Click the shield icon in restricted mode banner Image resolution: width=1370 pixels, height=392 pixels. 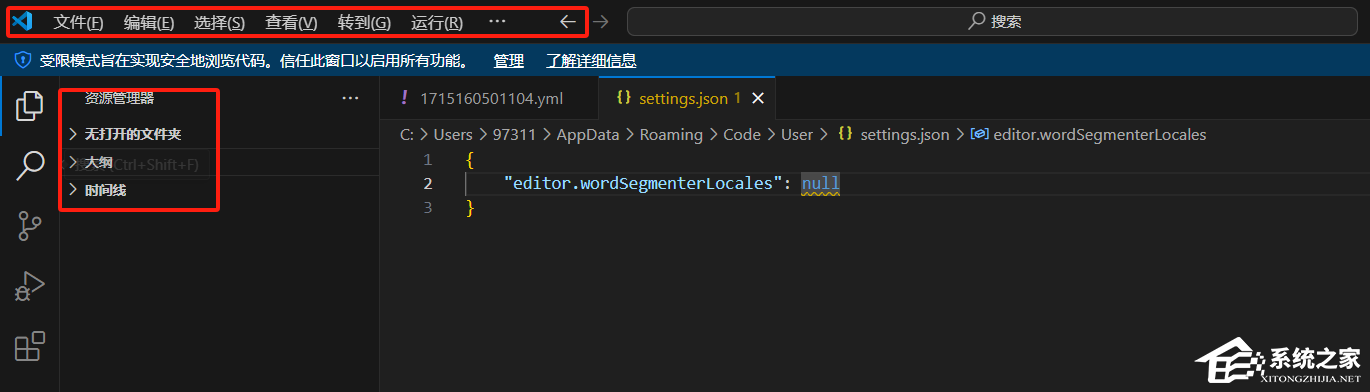tap(22, 61)
